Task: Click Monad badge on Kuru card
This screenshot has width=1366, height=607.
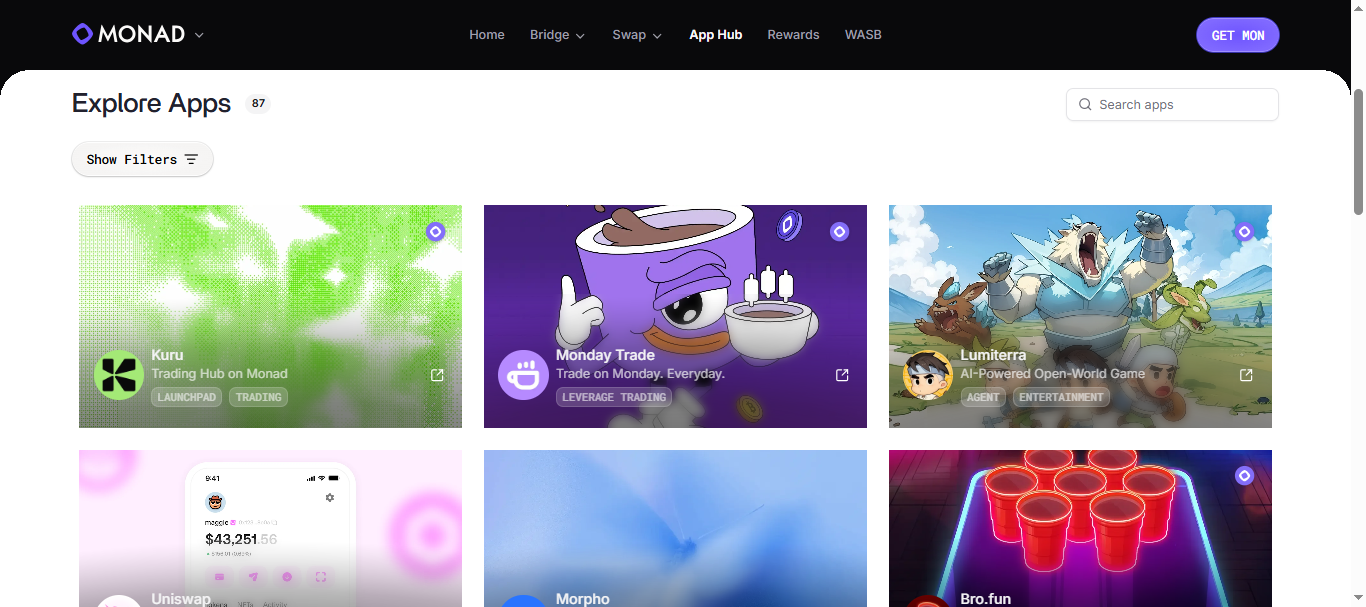Action: click(435, 232)
